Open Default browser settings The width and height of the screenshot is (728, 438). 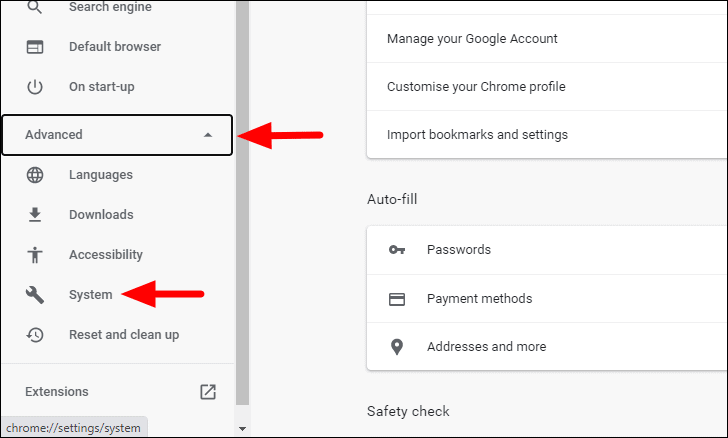[x=117, y=47]
